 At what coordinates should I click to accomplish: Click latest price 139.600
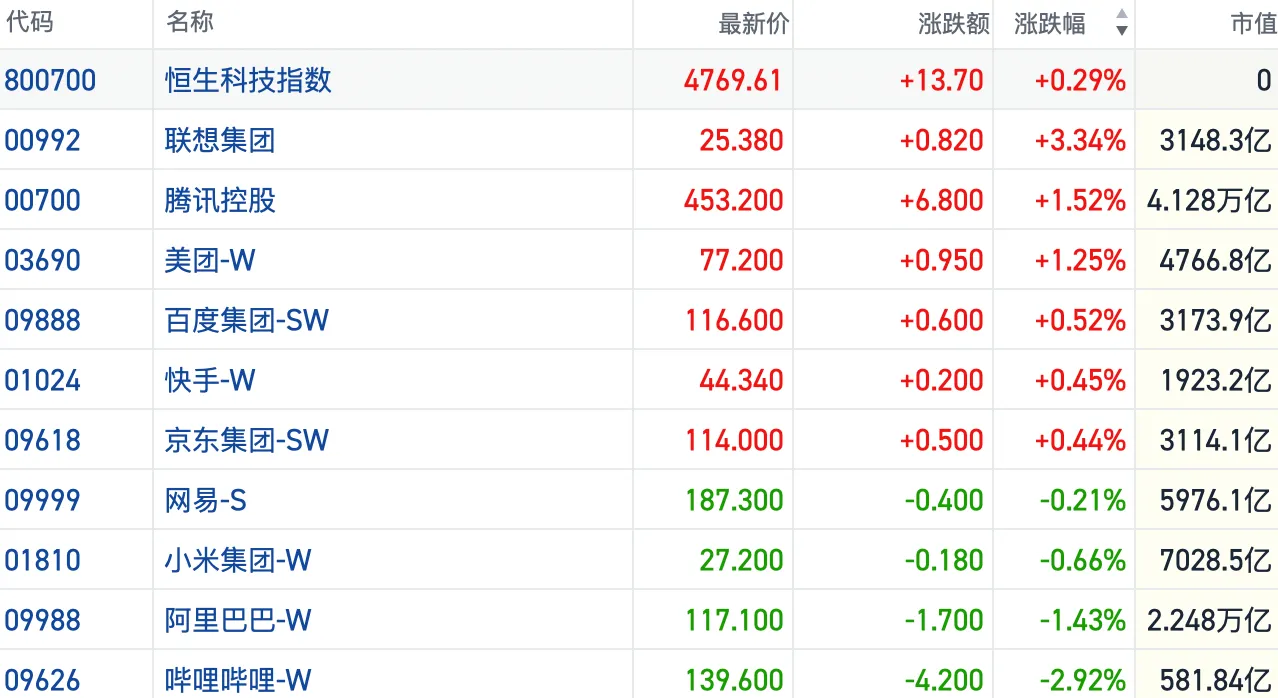[734, 680]
